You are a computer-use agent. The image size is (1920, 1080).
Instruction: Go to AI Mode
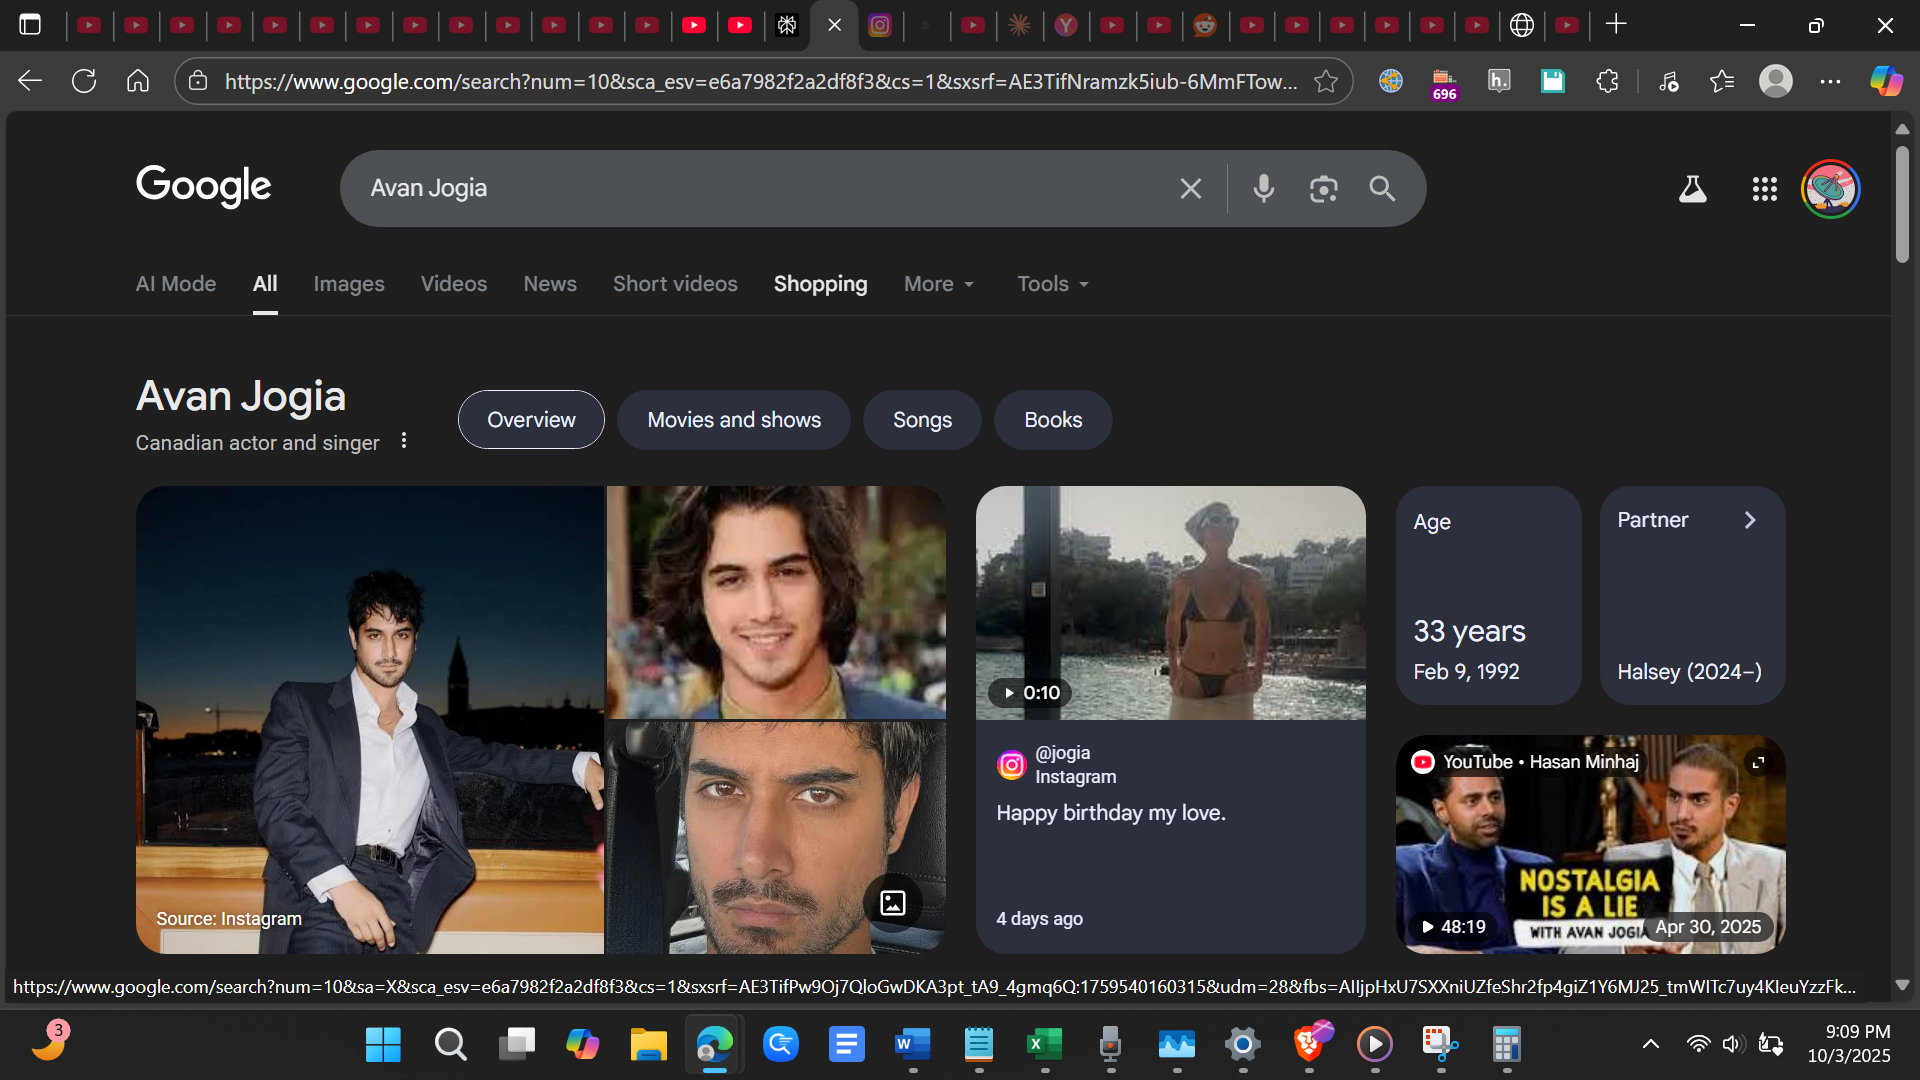pyautogui.click(x=176, y=284)
